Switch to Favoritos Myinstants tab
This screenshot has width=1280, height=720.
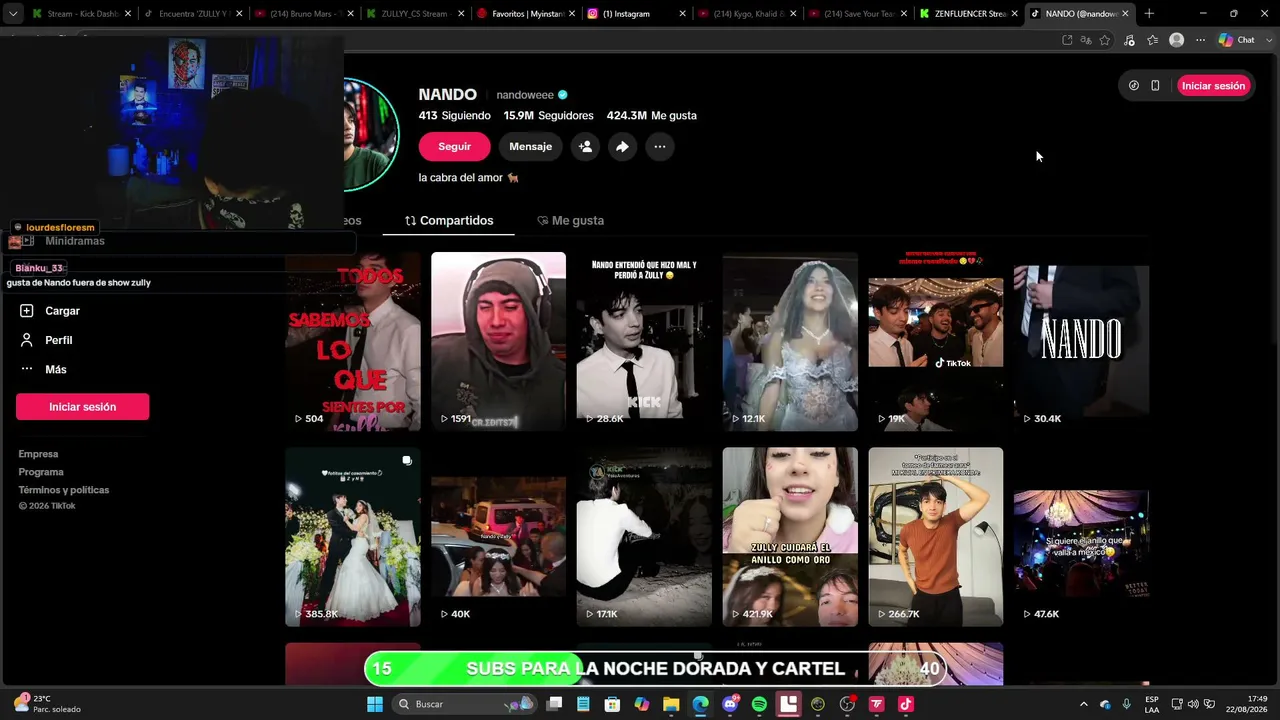point(525,14)
